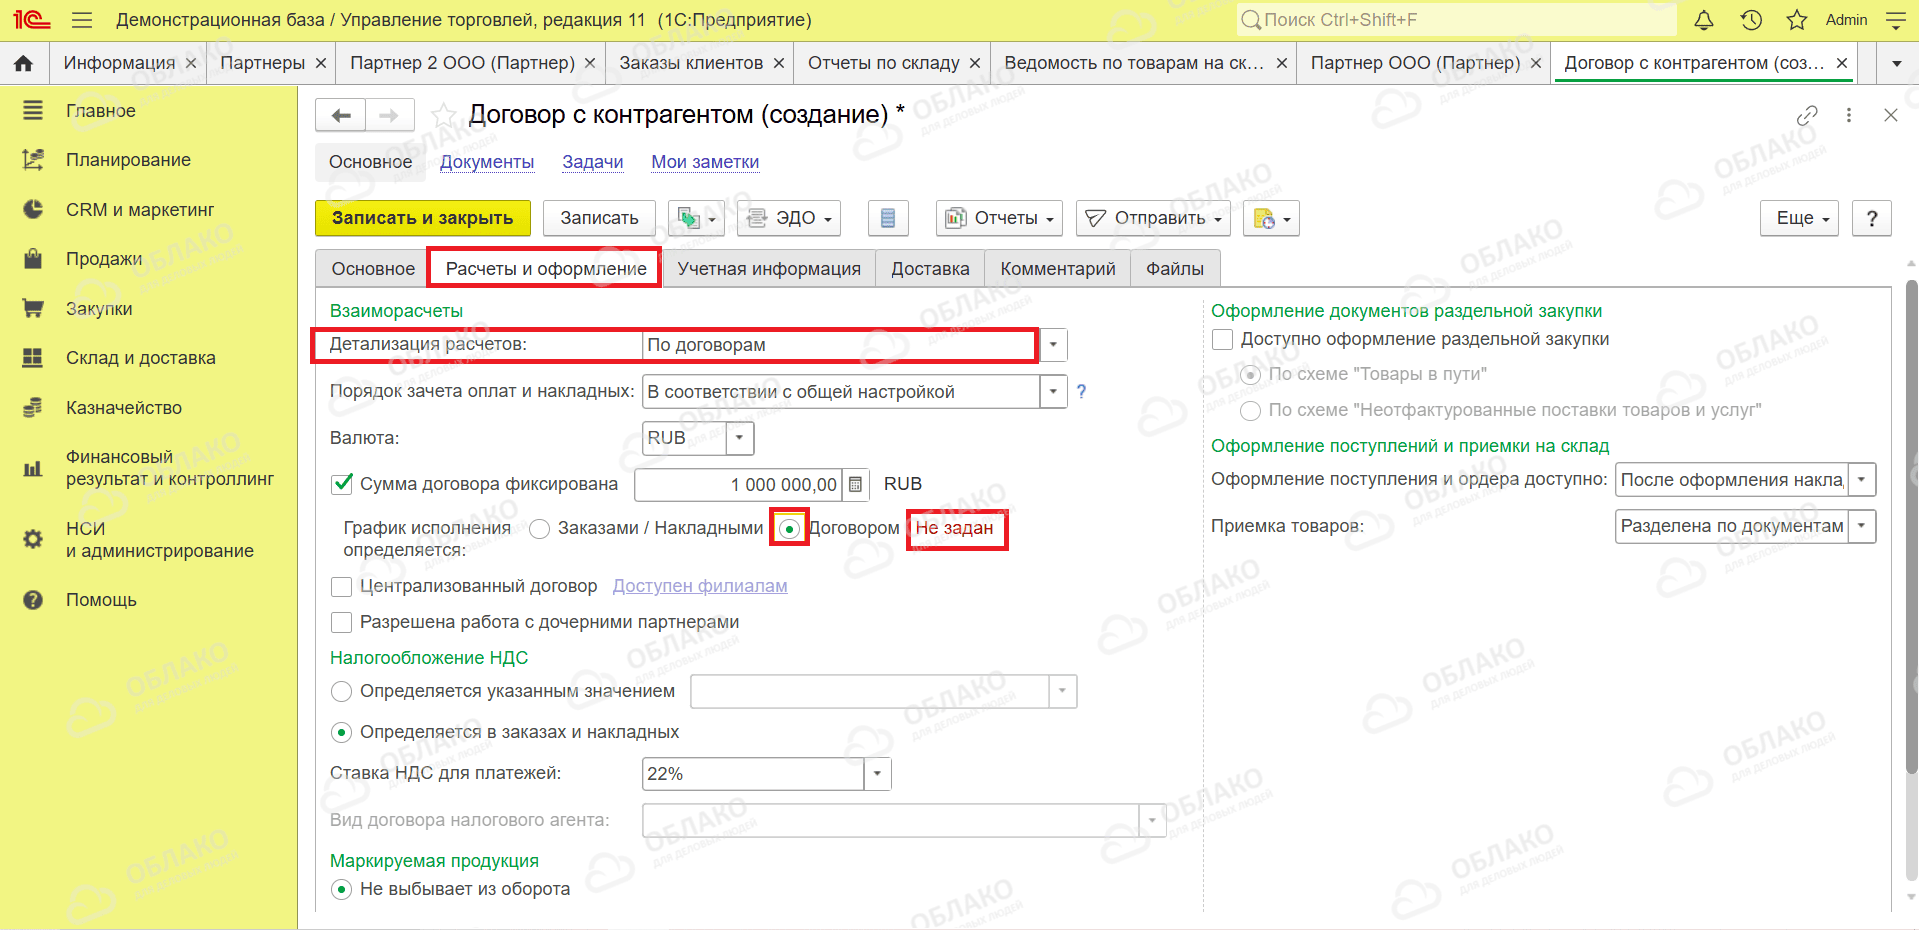Expand Детализация расчетов dropdown
1919x930 pixels.
pyautogui.click(x=1053, y=345)
